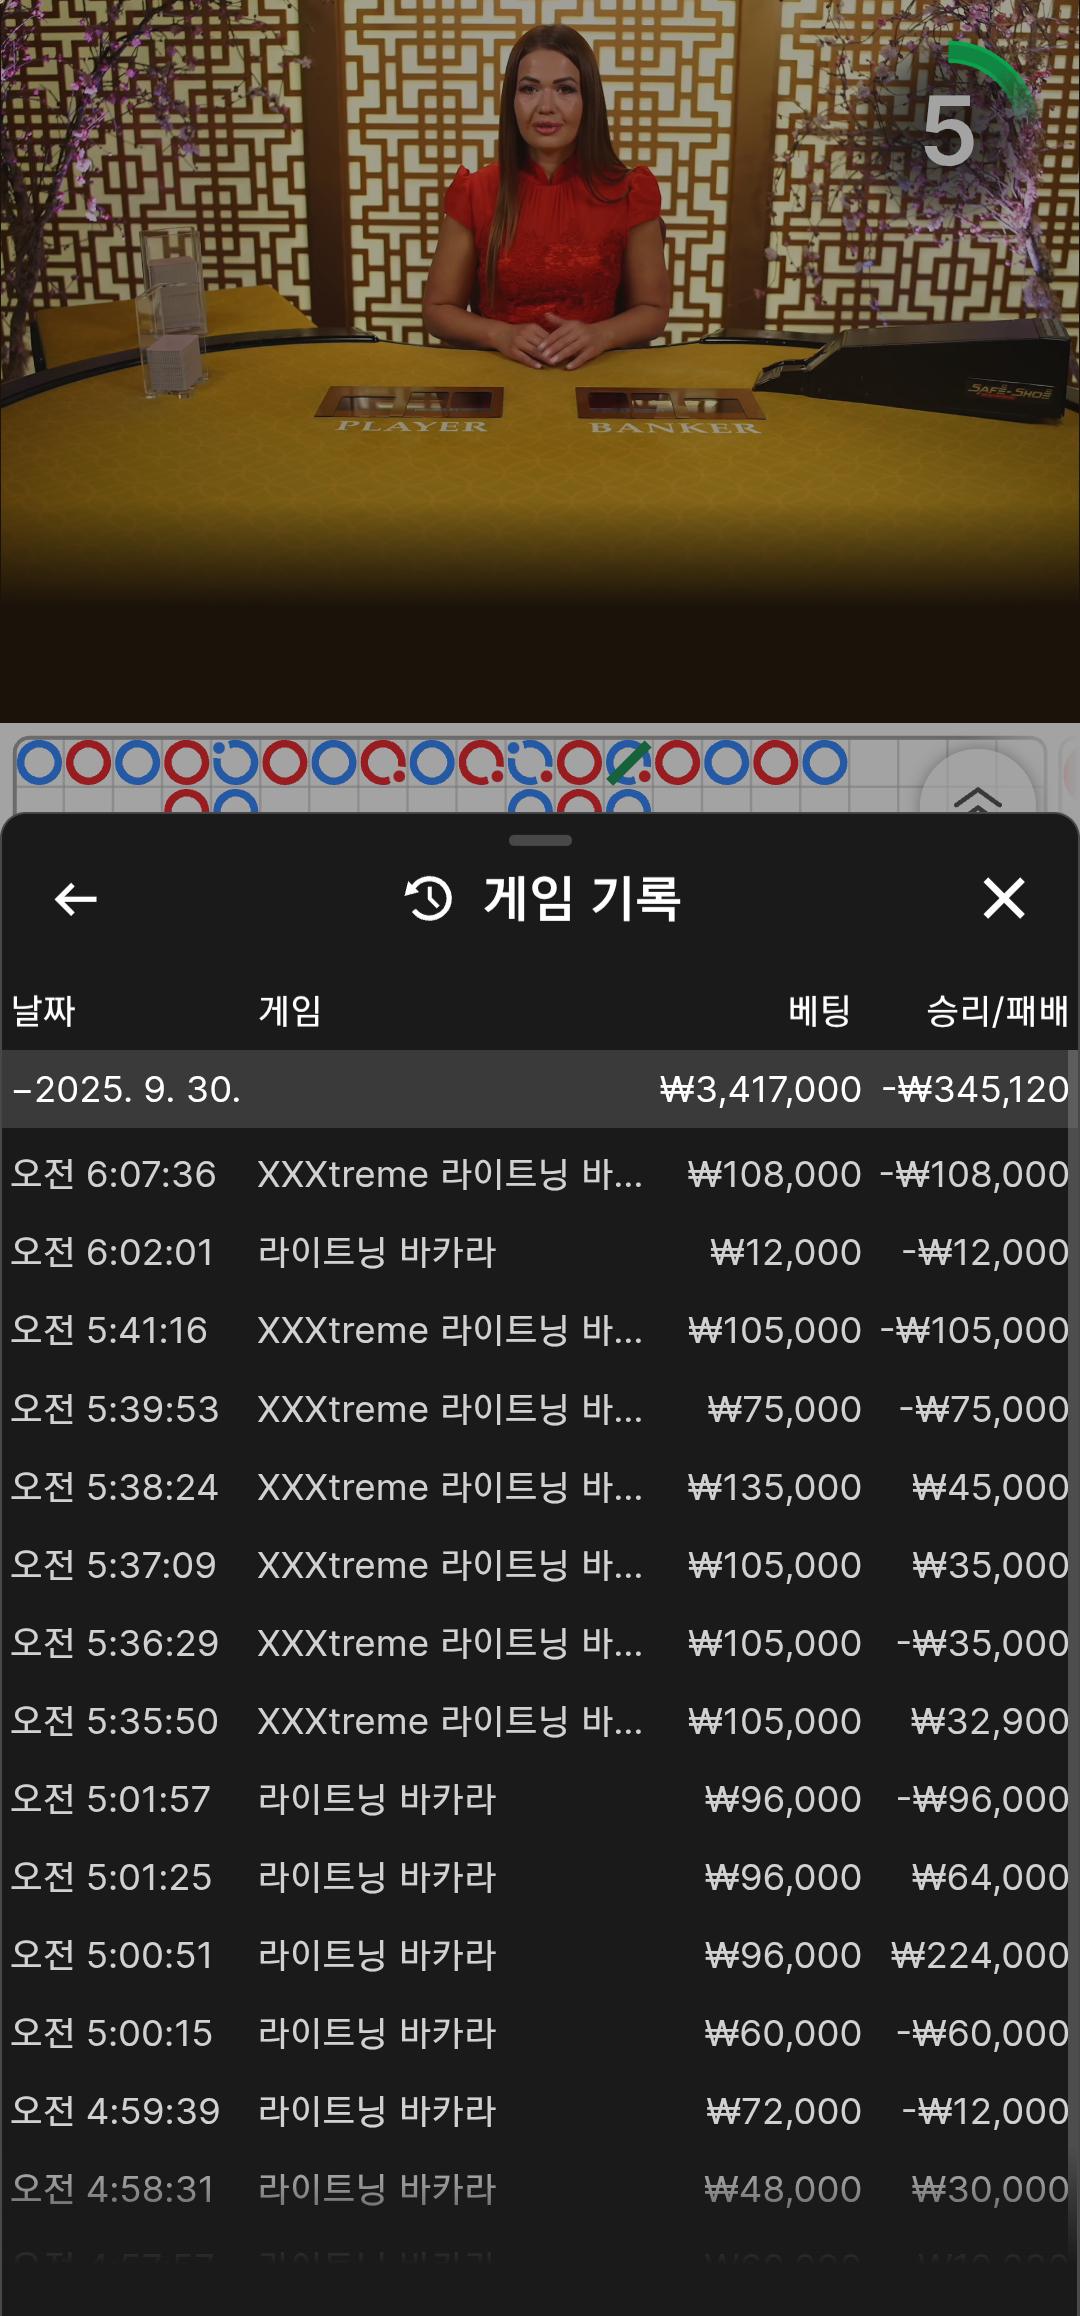Image resolution: width=1080 pixels, height=2316 pixels.
Task: Click the countdown timer showing 5
Action: tap(949, 132)
